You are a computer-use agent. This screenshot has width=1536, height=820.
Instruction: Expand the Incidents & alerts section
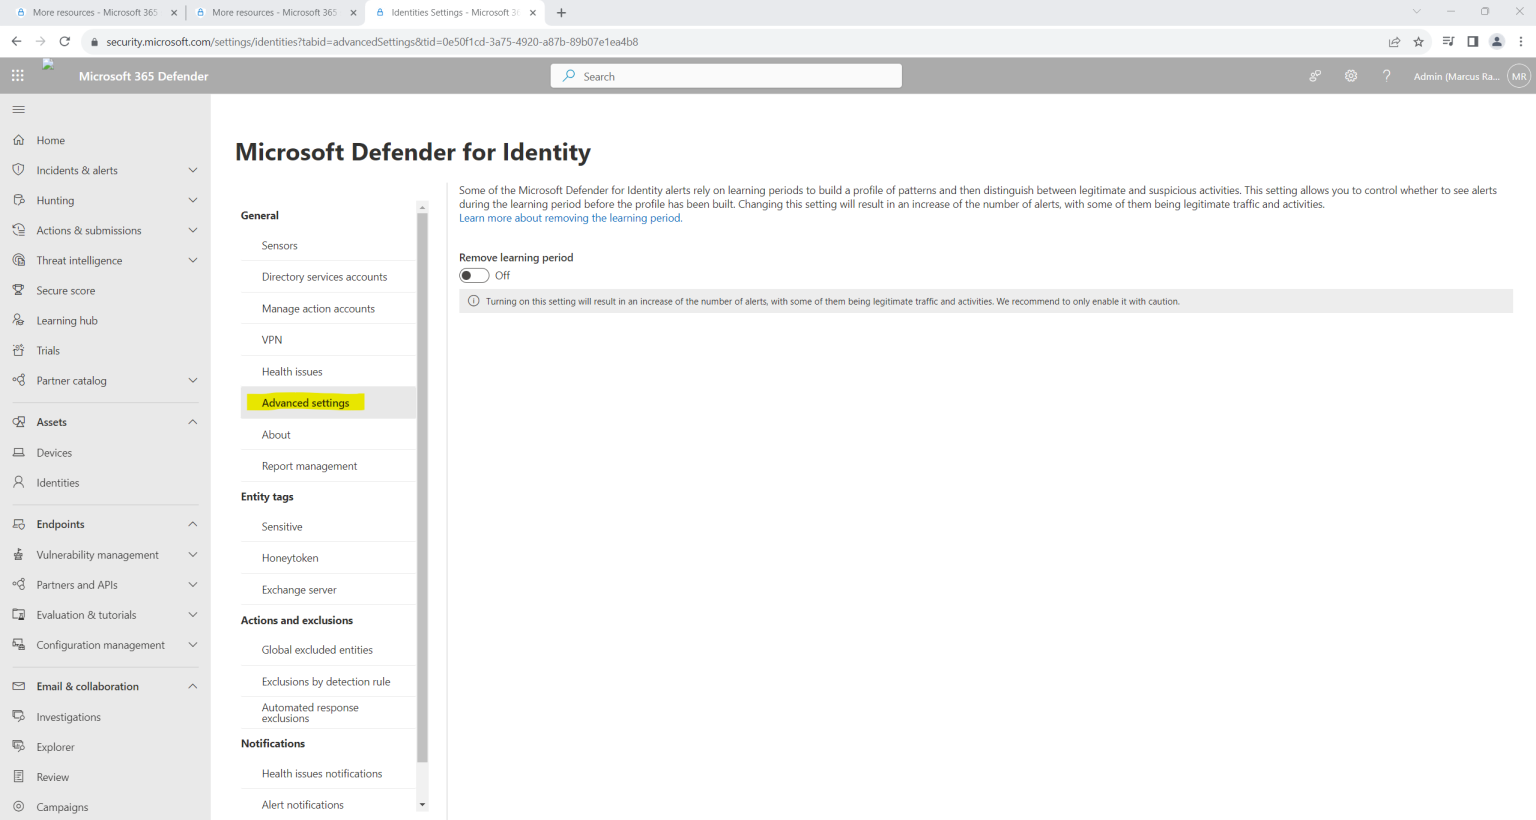tap(192, 170)
